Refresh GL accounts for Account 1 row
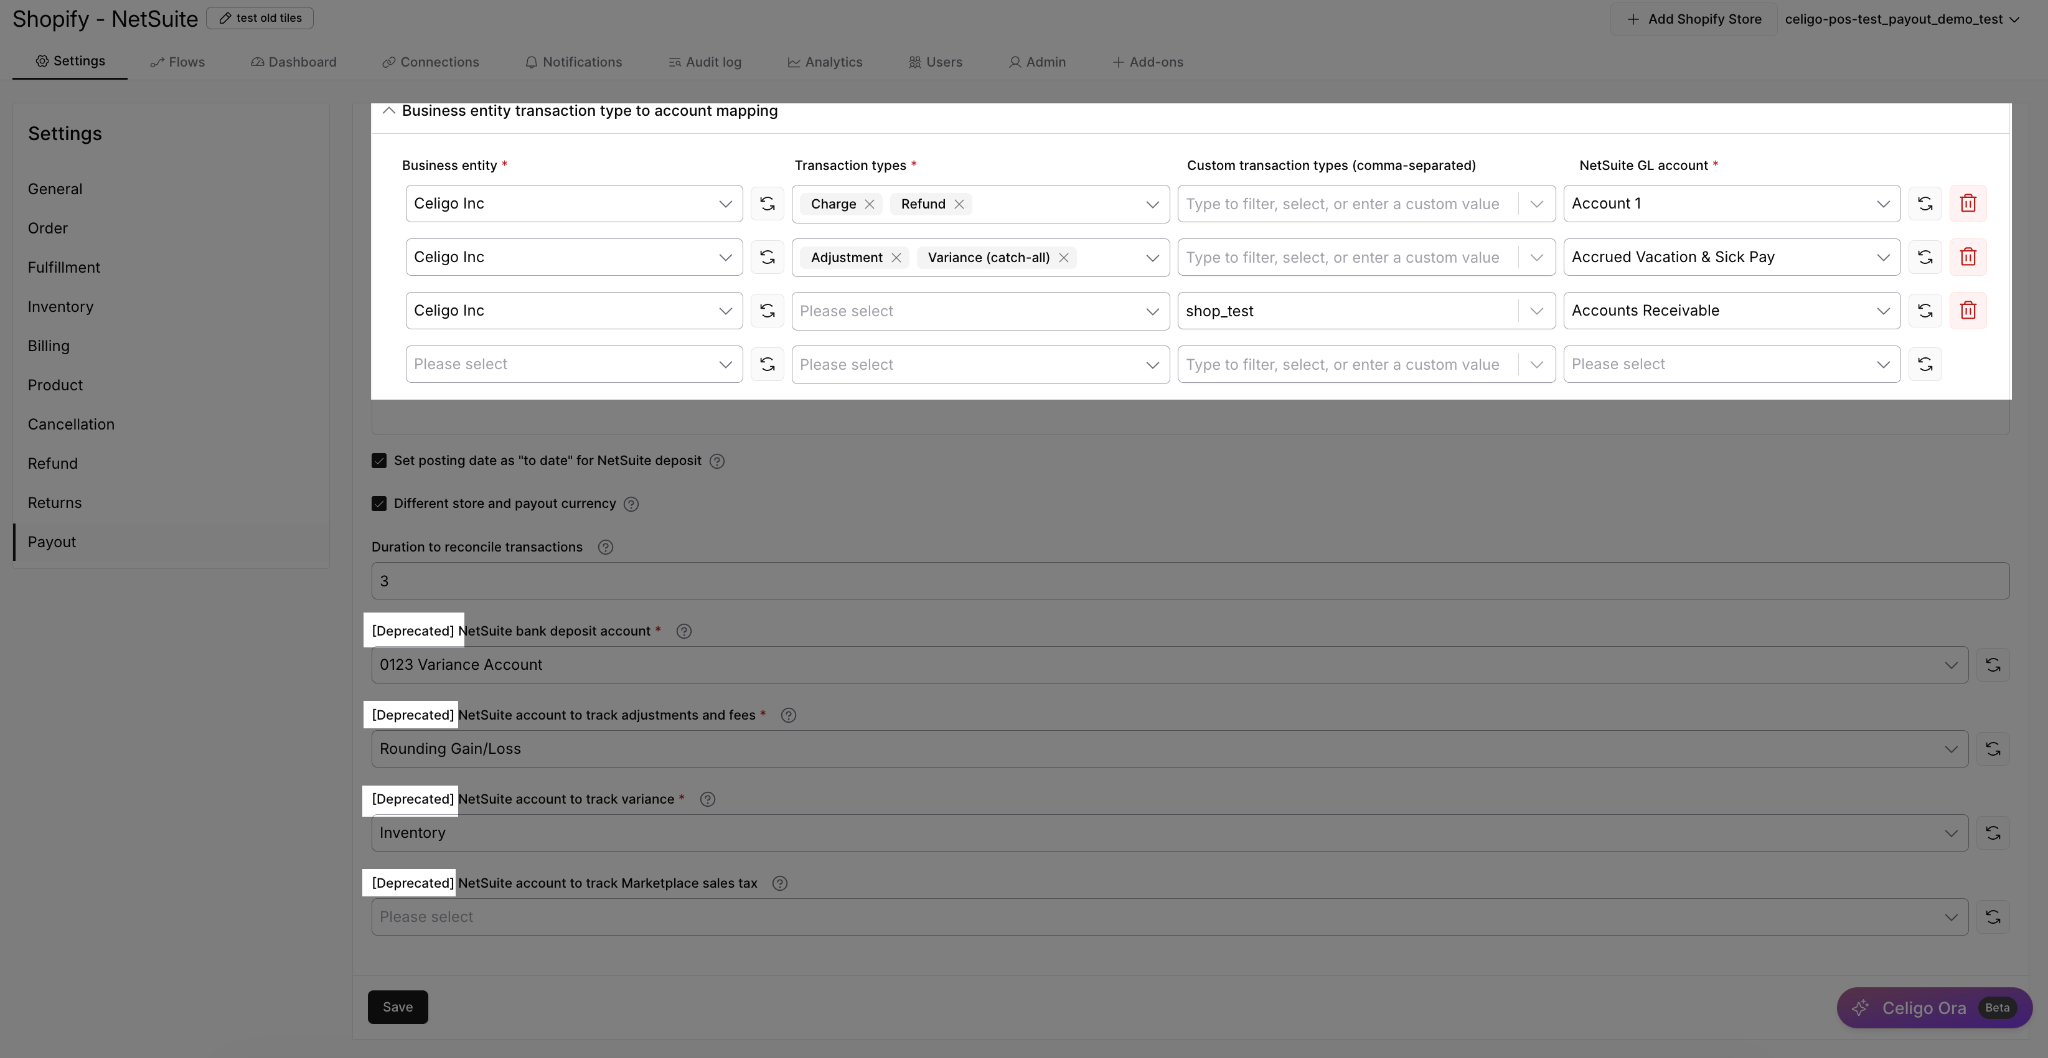This screenshot has width=2048, height=1058. tap(1925, 204)
